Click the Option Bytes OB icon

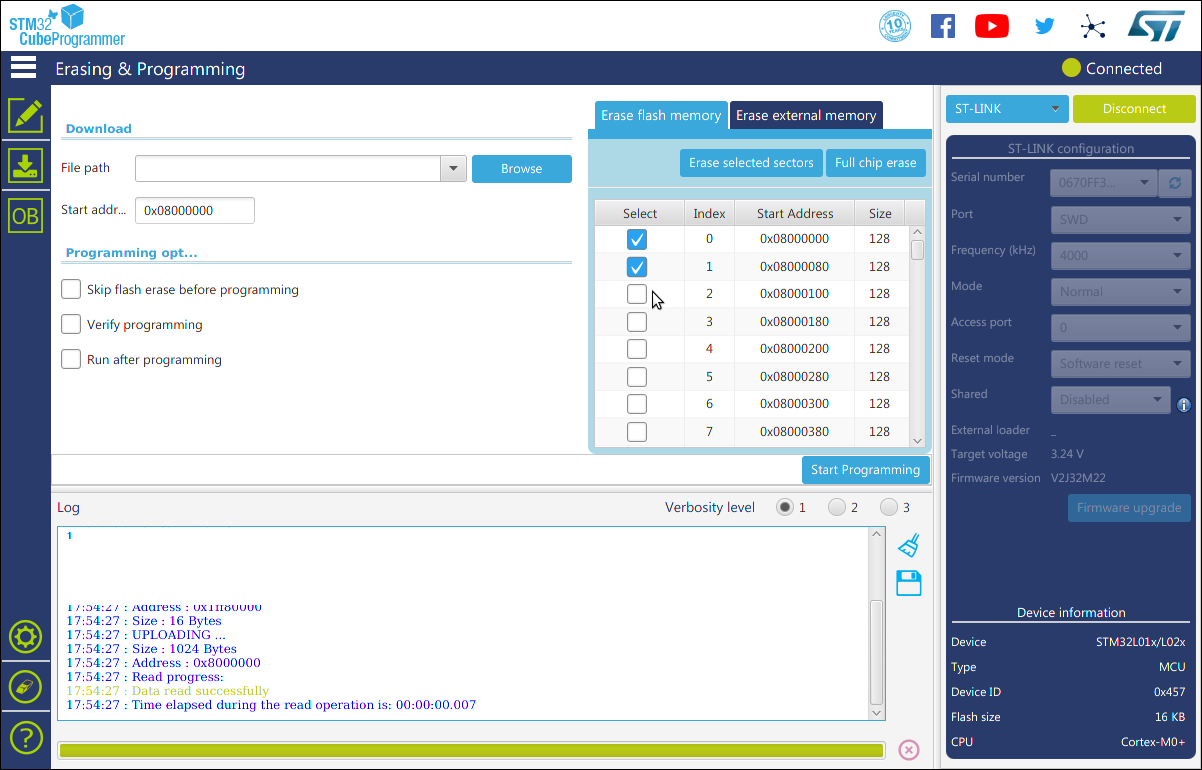click(x=25, y=215)
